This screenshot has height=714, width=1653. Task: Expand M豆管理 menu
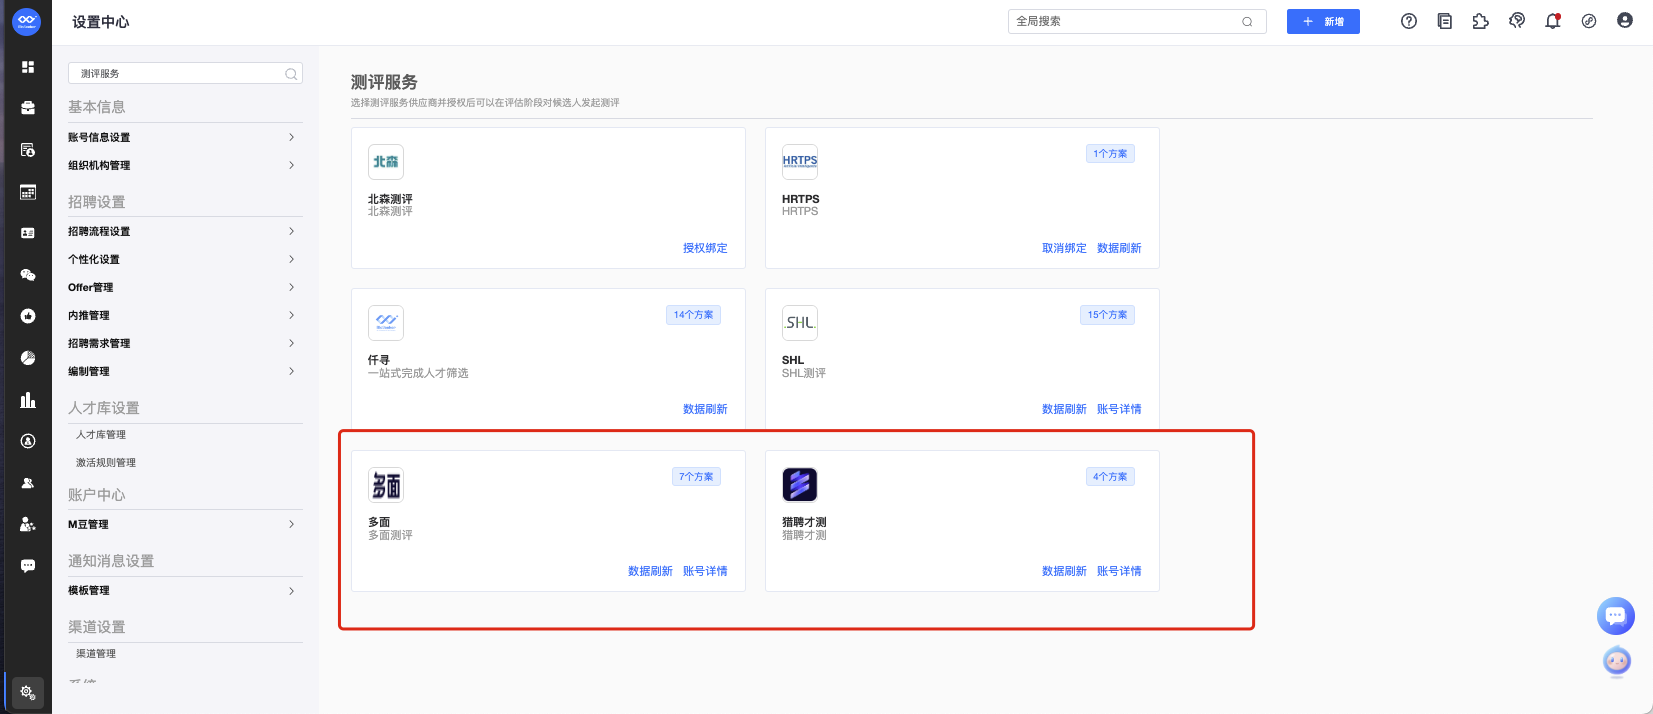[x=185, y=524]
